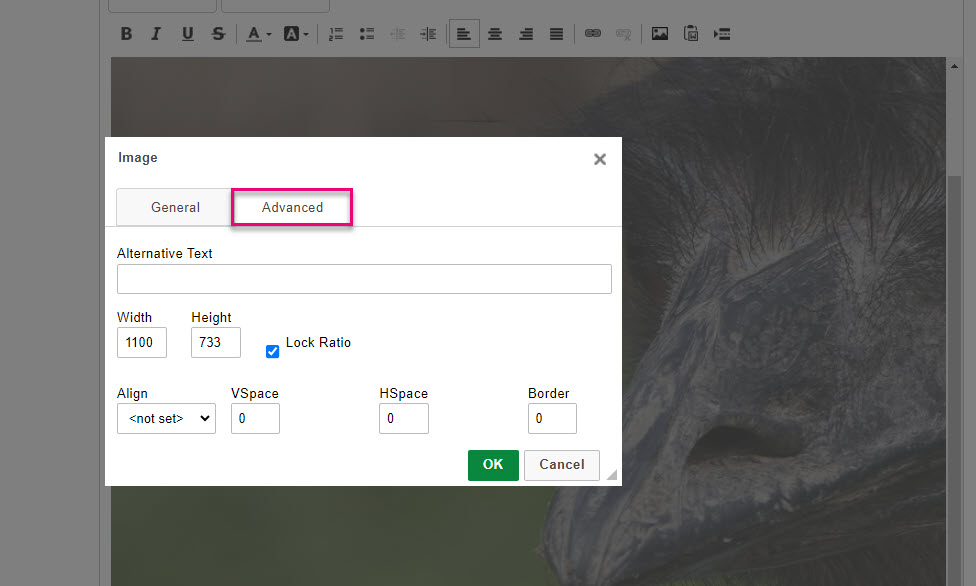
Task: Open the insert image tool
Action: (x=660, y=34)
